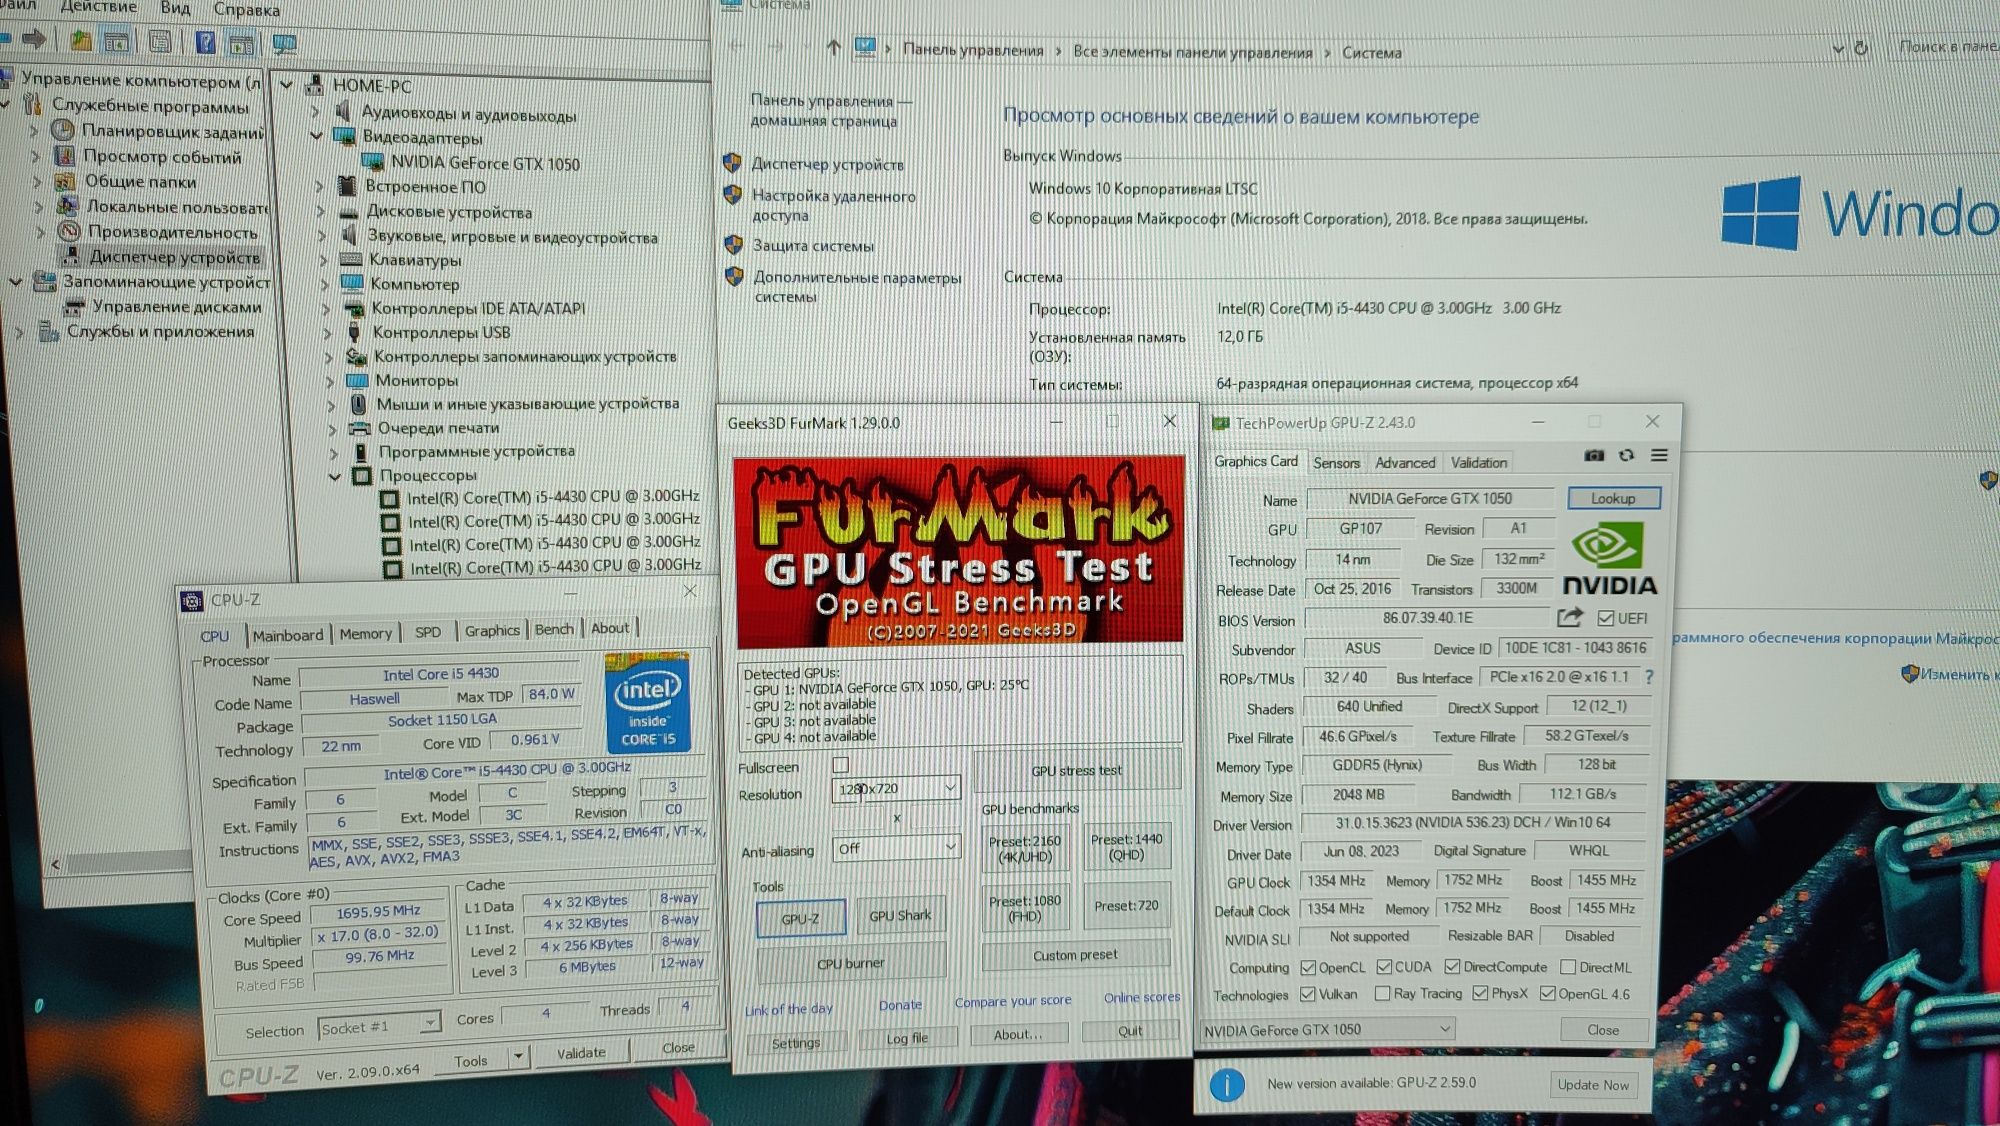Click the Lookup button in GPU-Z

(x=1613, y=498)
